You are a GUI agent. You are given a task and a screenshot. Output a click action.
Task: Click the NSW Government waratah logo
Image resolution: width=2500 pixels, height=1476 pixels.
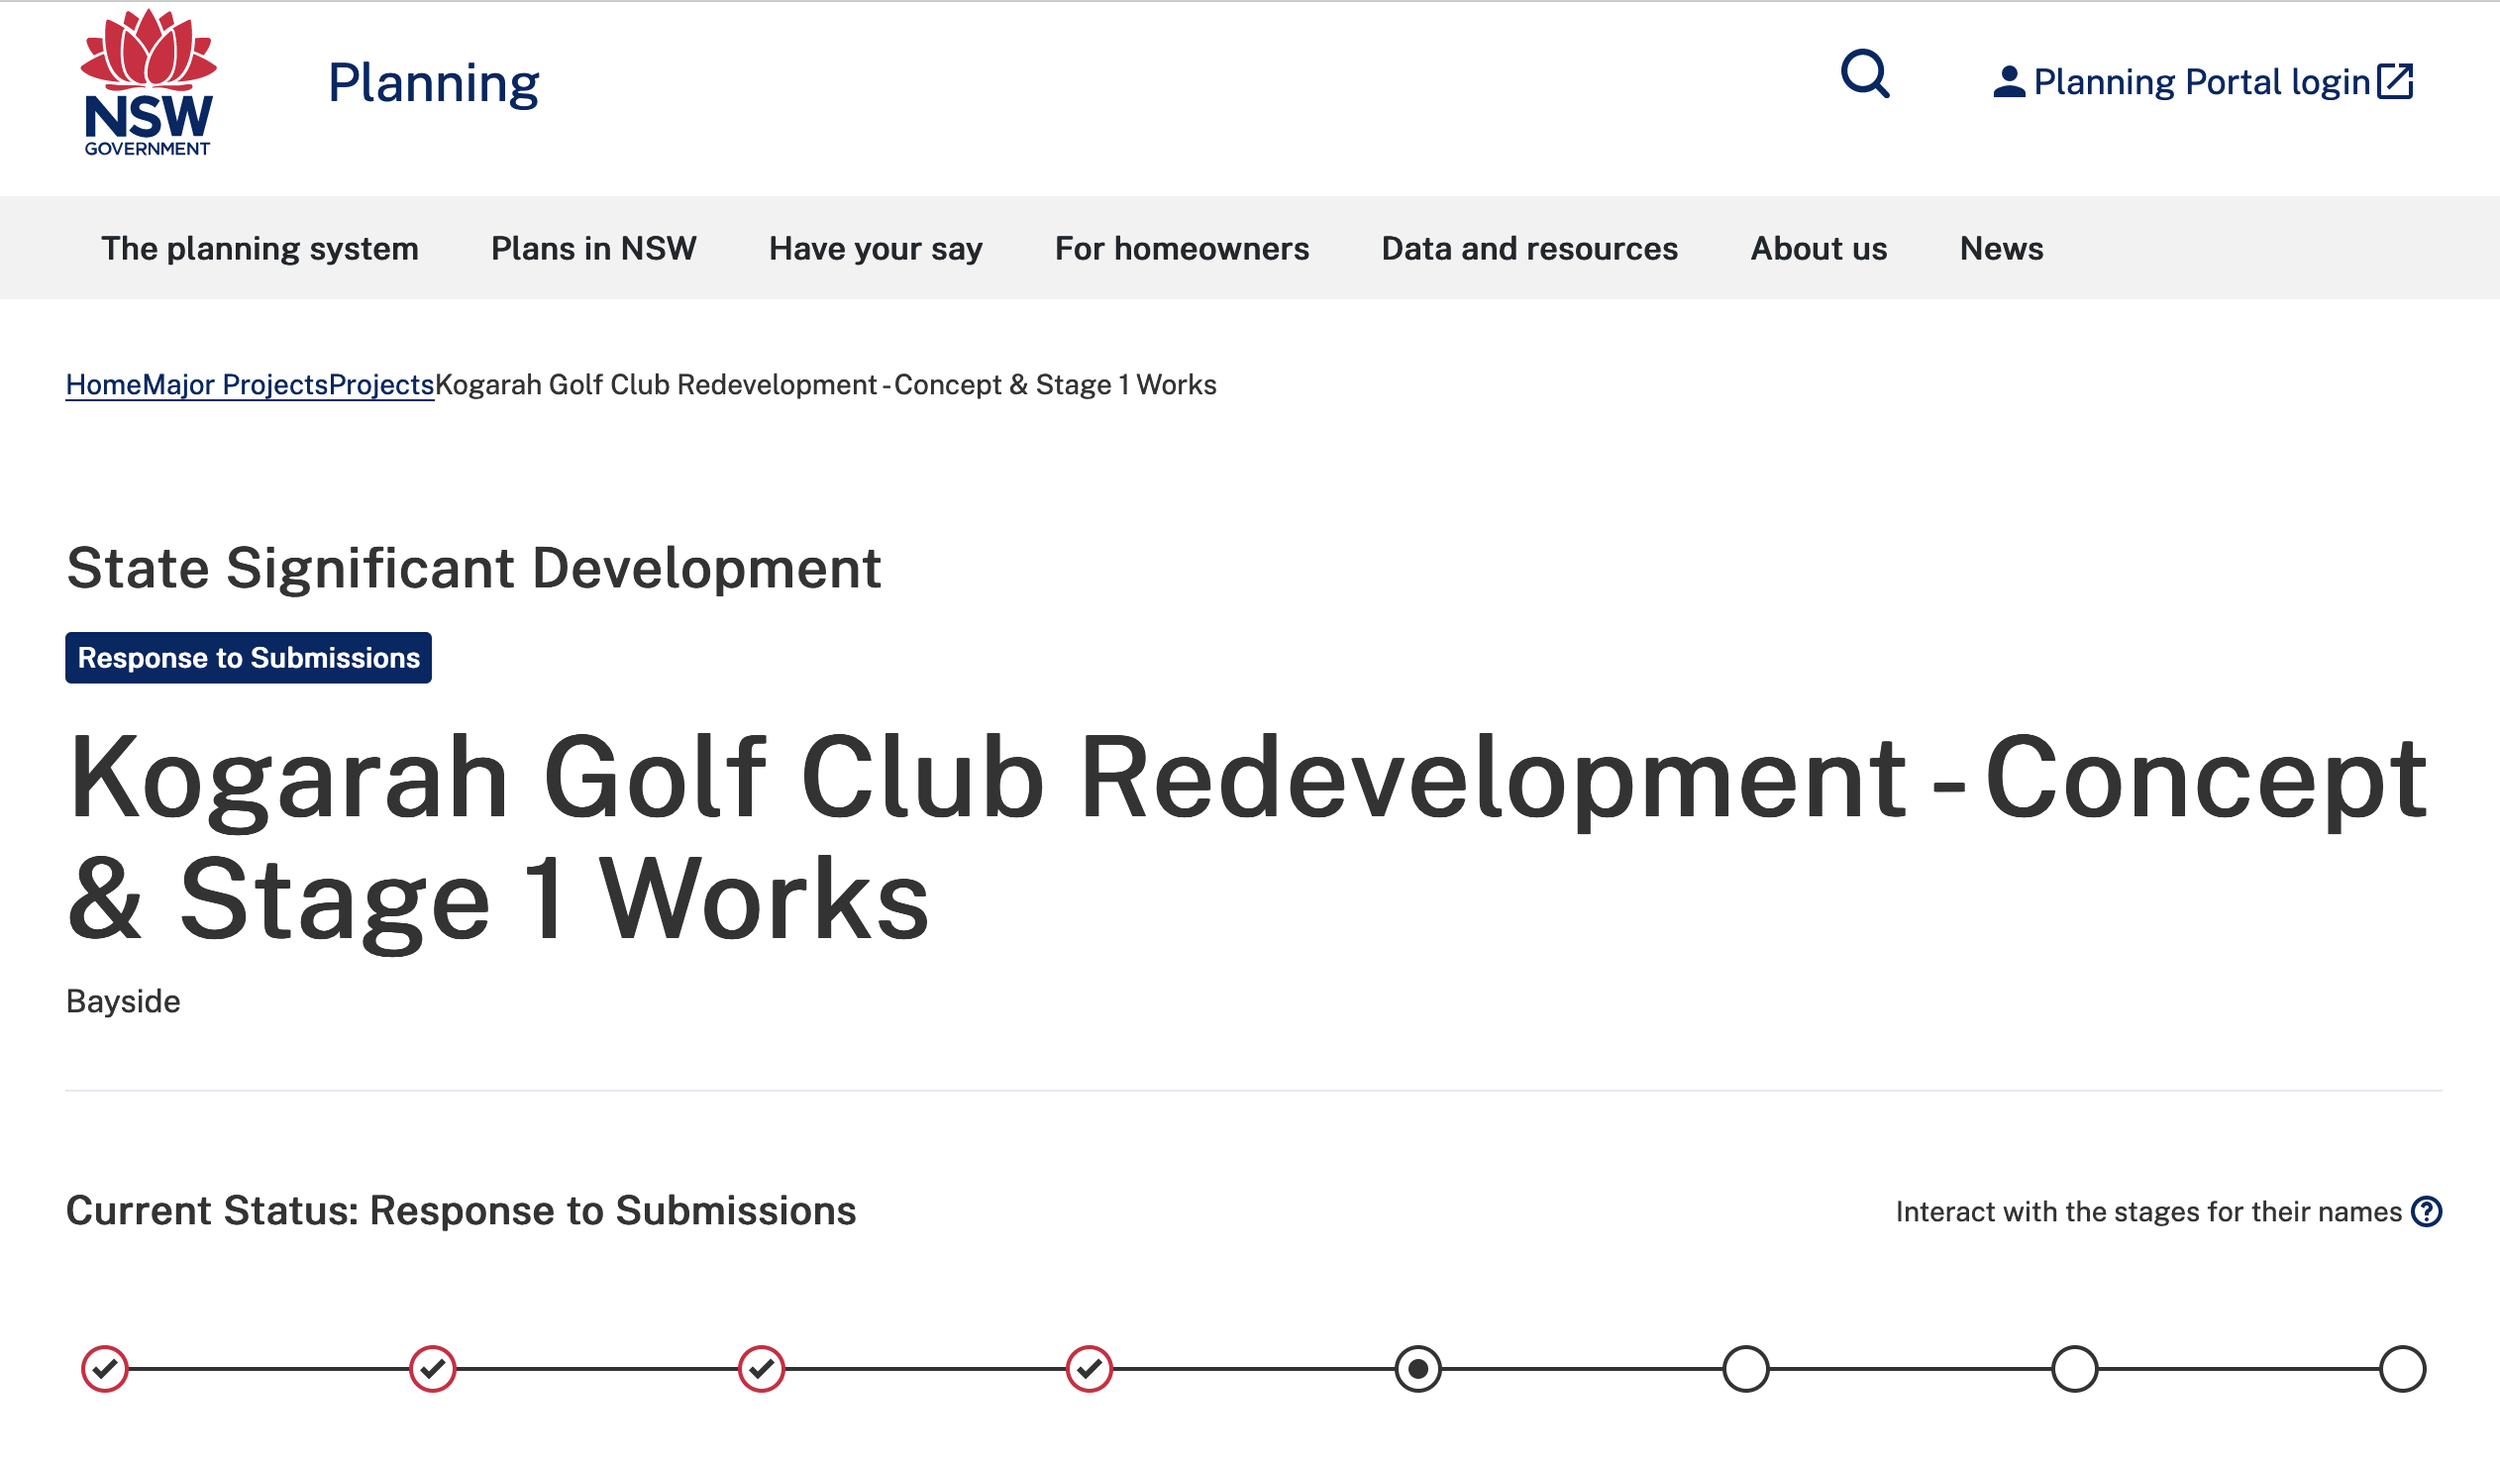[148, 82]
